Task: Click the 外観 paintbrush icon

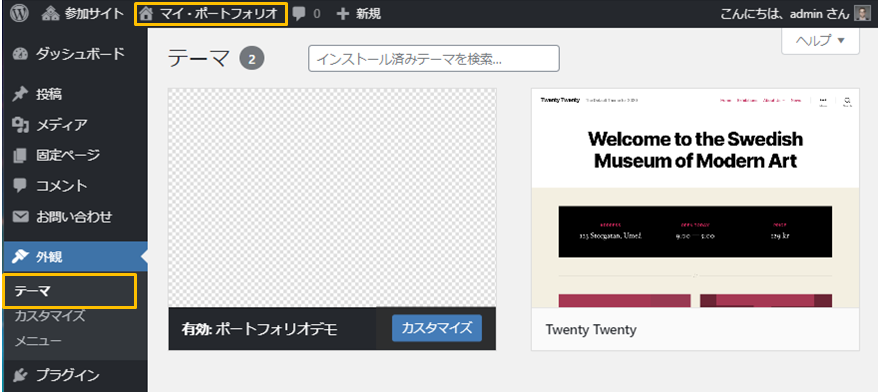Action: click(20, 257)
